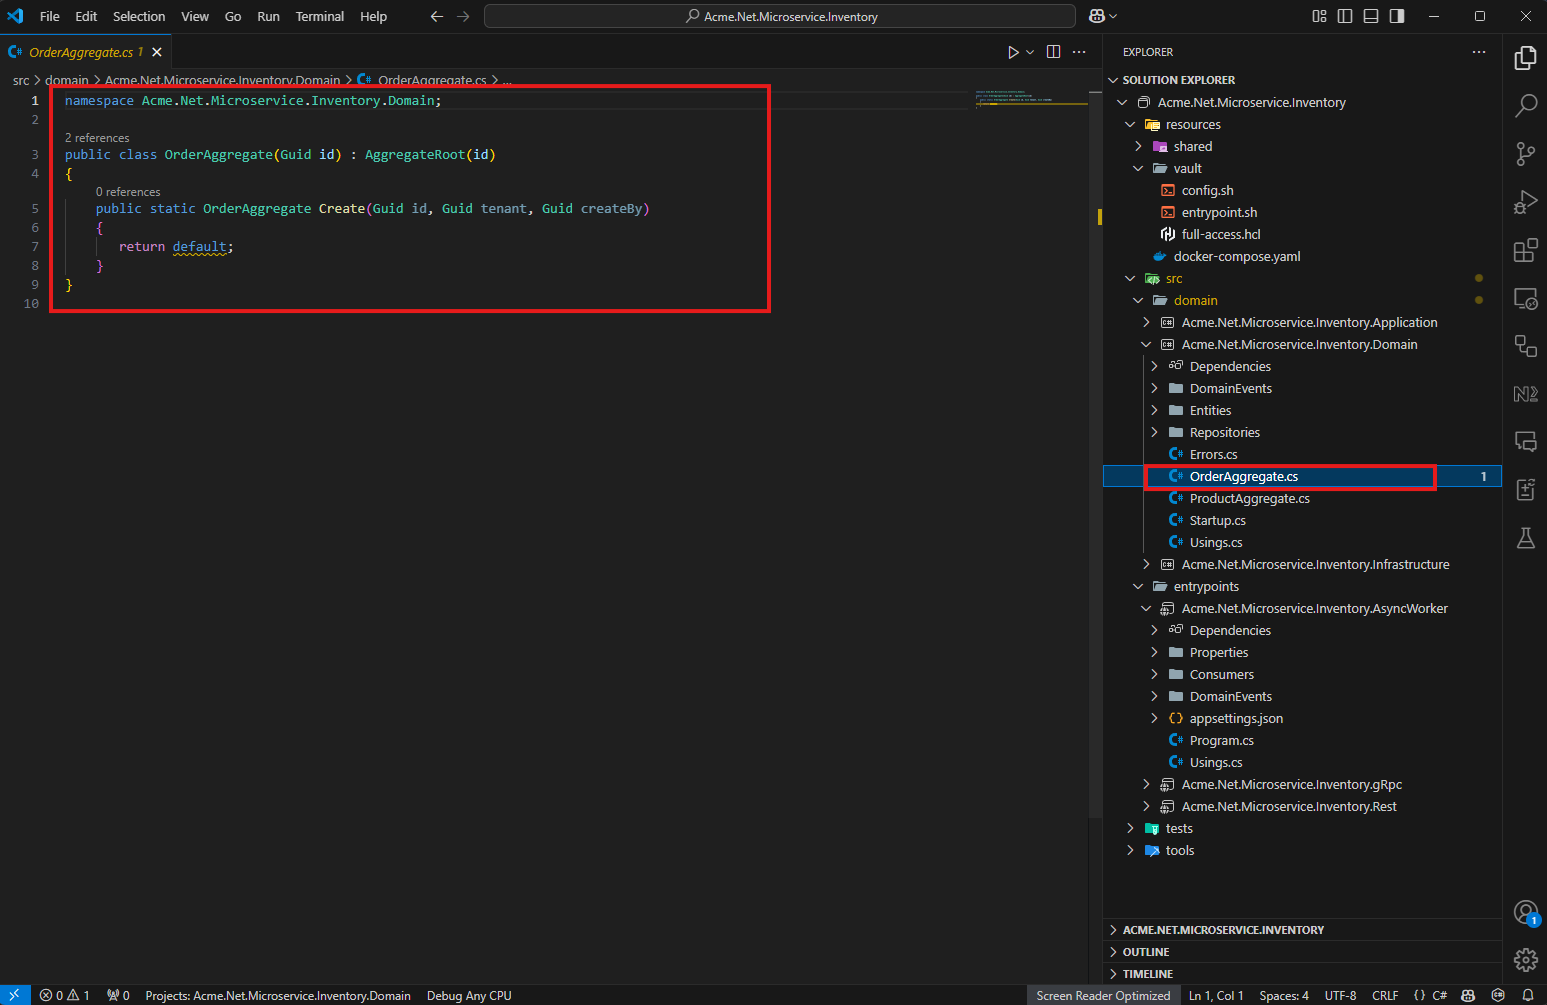1547x1005 pixels.
Task: Open the Copilot dropdown chevron
Action: pos(1113,16)
